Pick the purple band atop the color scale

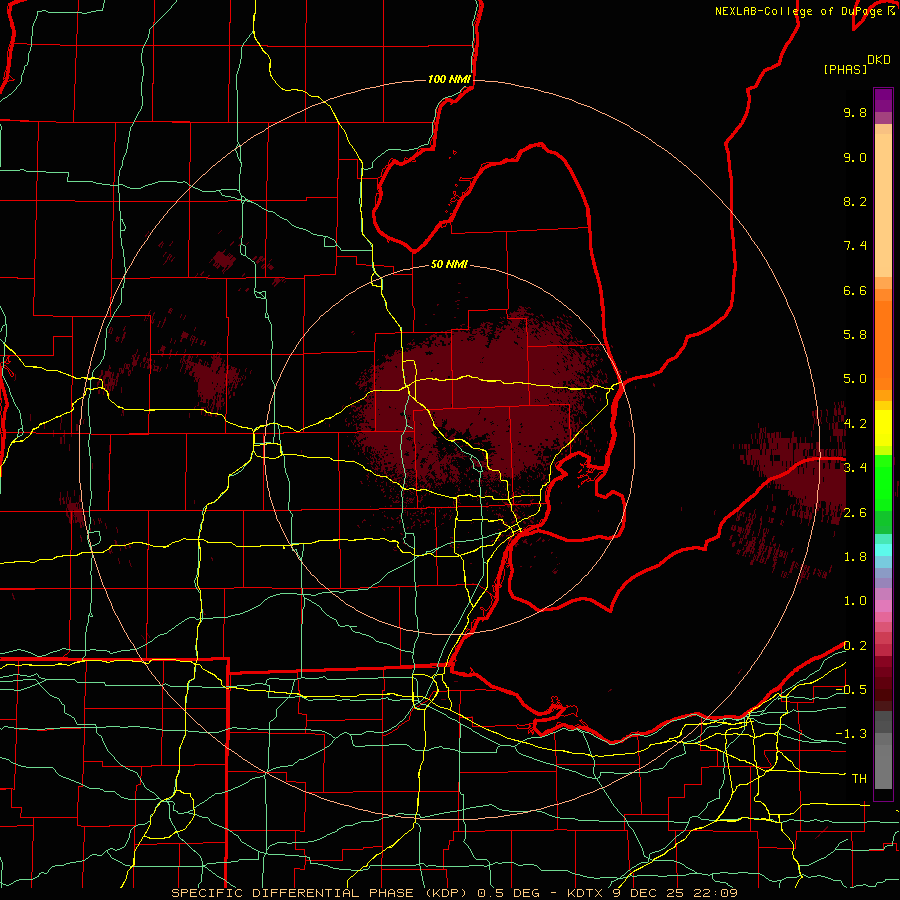tap(883, 100)
